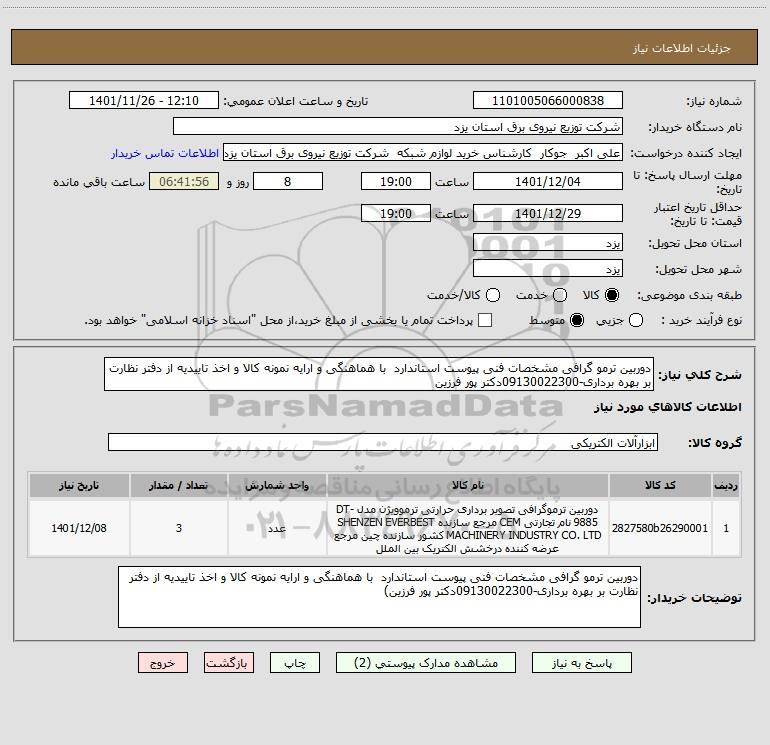The height and width of the screenshot is (745, 770).
Task: Click the requester field علی اکبر جوکار
Action: (x=423, y=153)
